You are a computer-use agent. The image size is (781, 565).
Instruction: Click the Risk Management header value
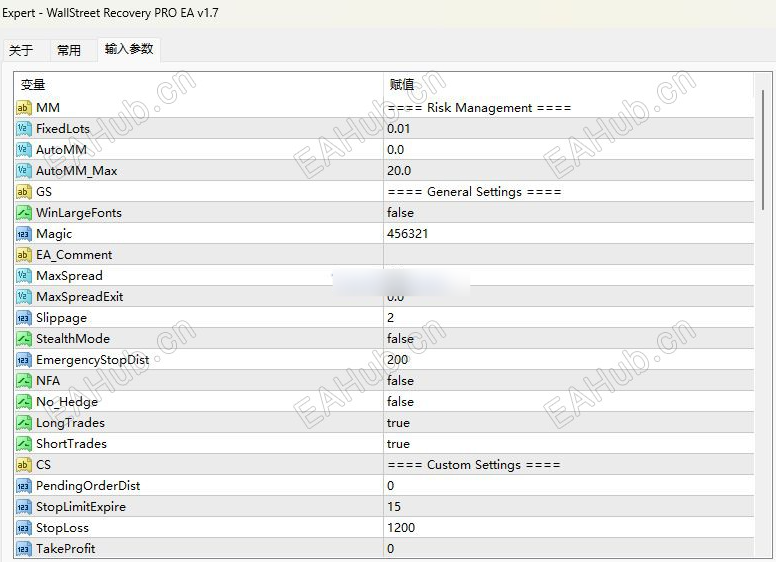(x=480, y=108)
